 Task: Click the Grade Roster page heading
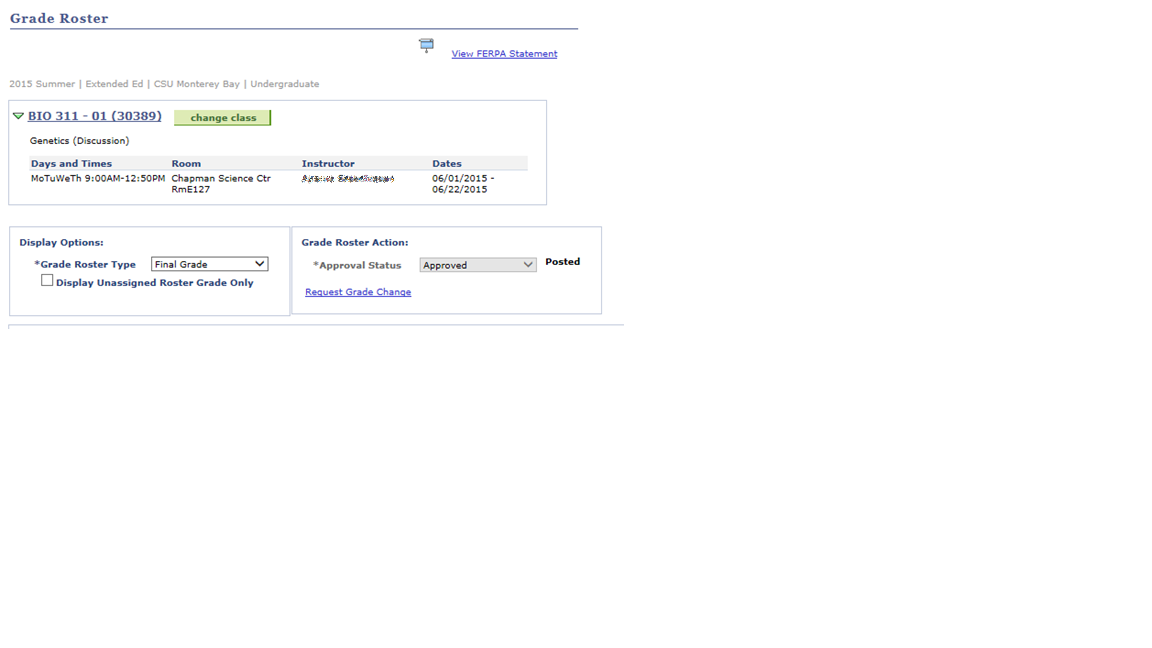(59, 18)
